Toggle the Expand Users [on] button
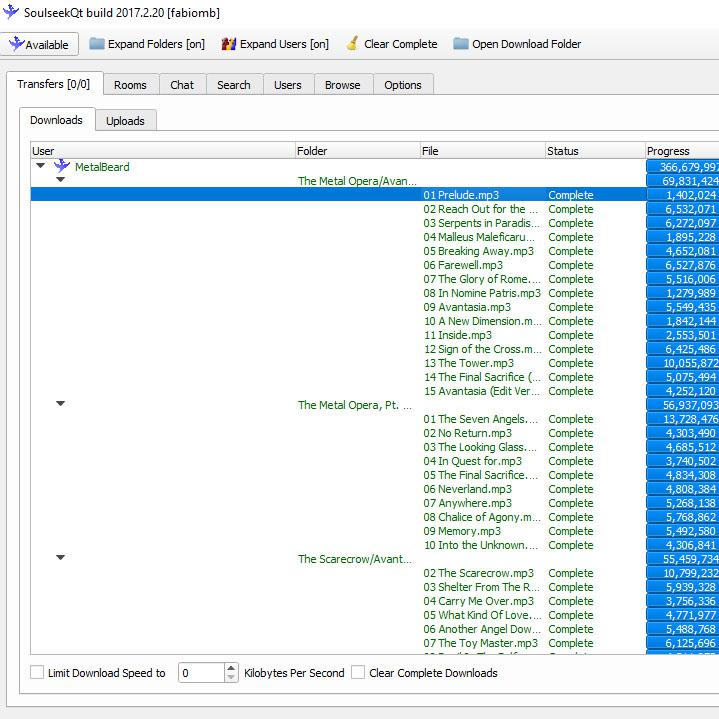 [x=276, y=44]
